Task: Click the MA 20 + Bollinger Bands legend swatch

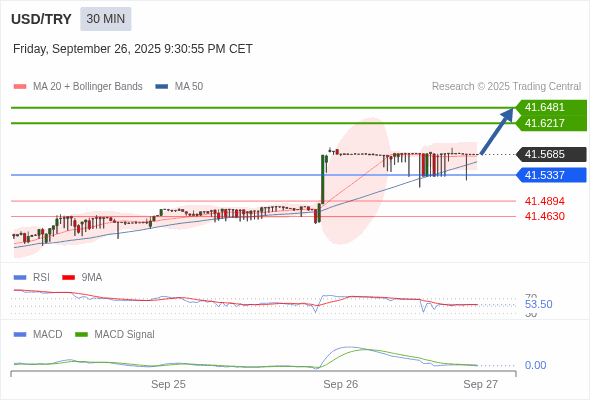Action: tap(20, 87)
